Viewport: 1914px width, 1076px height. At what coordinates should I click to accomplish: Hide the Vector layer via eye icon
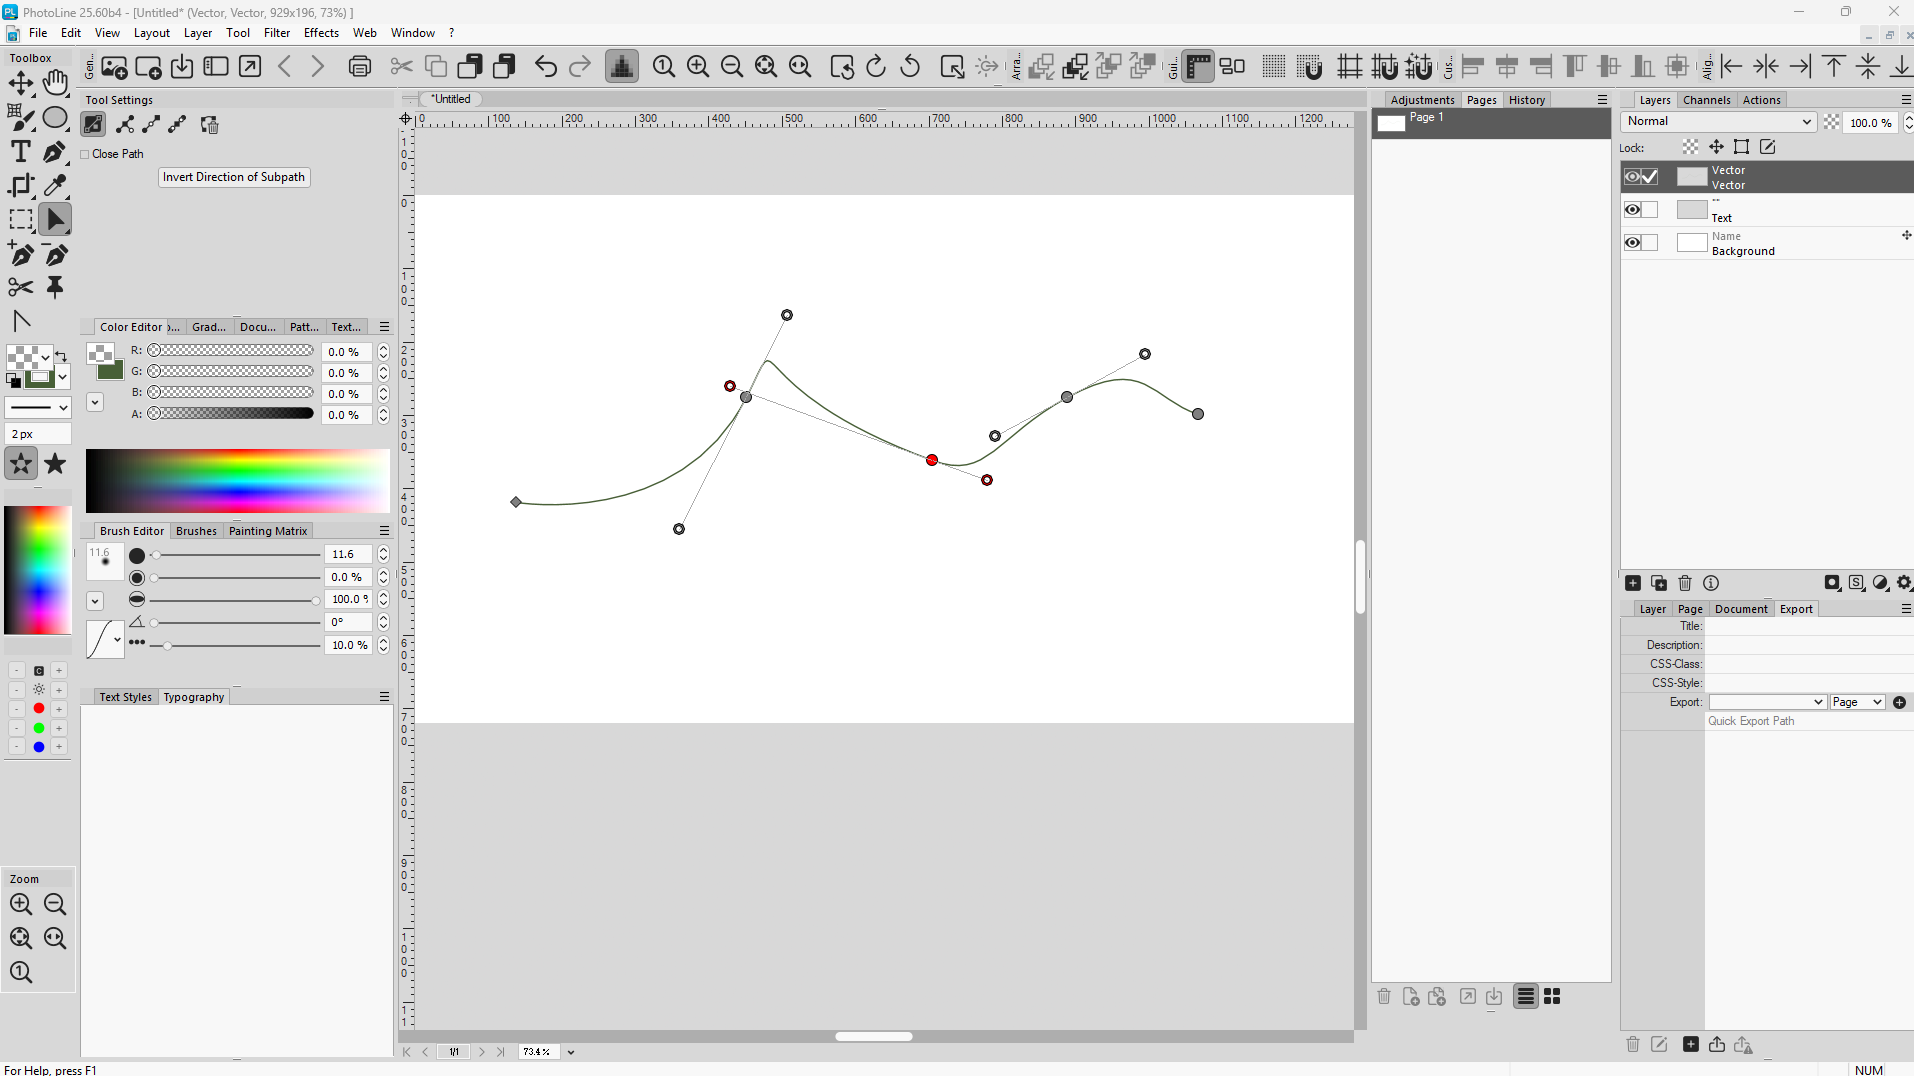(x=1632, y=177)
